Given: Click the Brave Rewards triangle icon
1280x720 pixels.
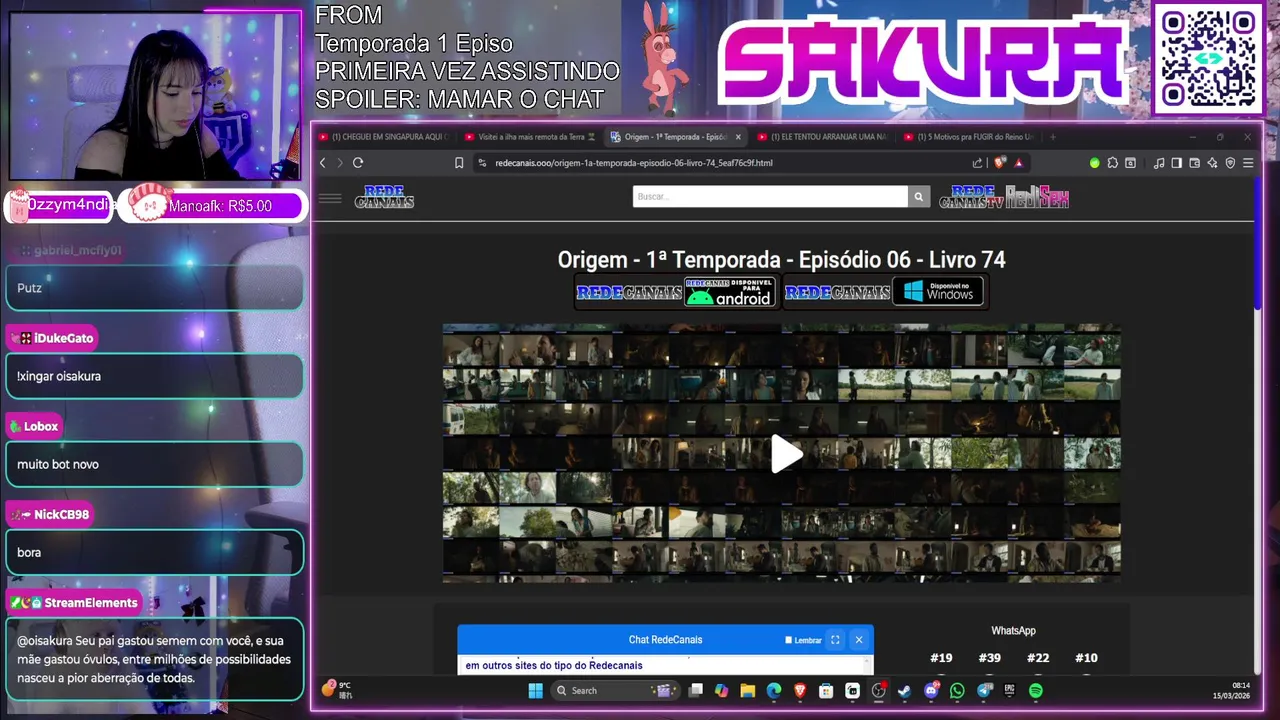Looking at the screenshot, I should (1019, 163).
